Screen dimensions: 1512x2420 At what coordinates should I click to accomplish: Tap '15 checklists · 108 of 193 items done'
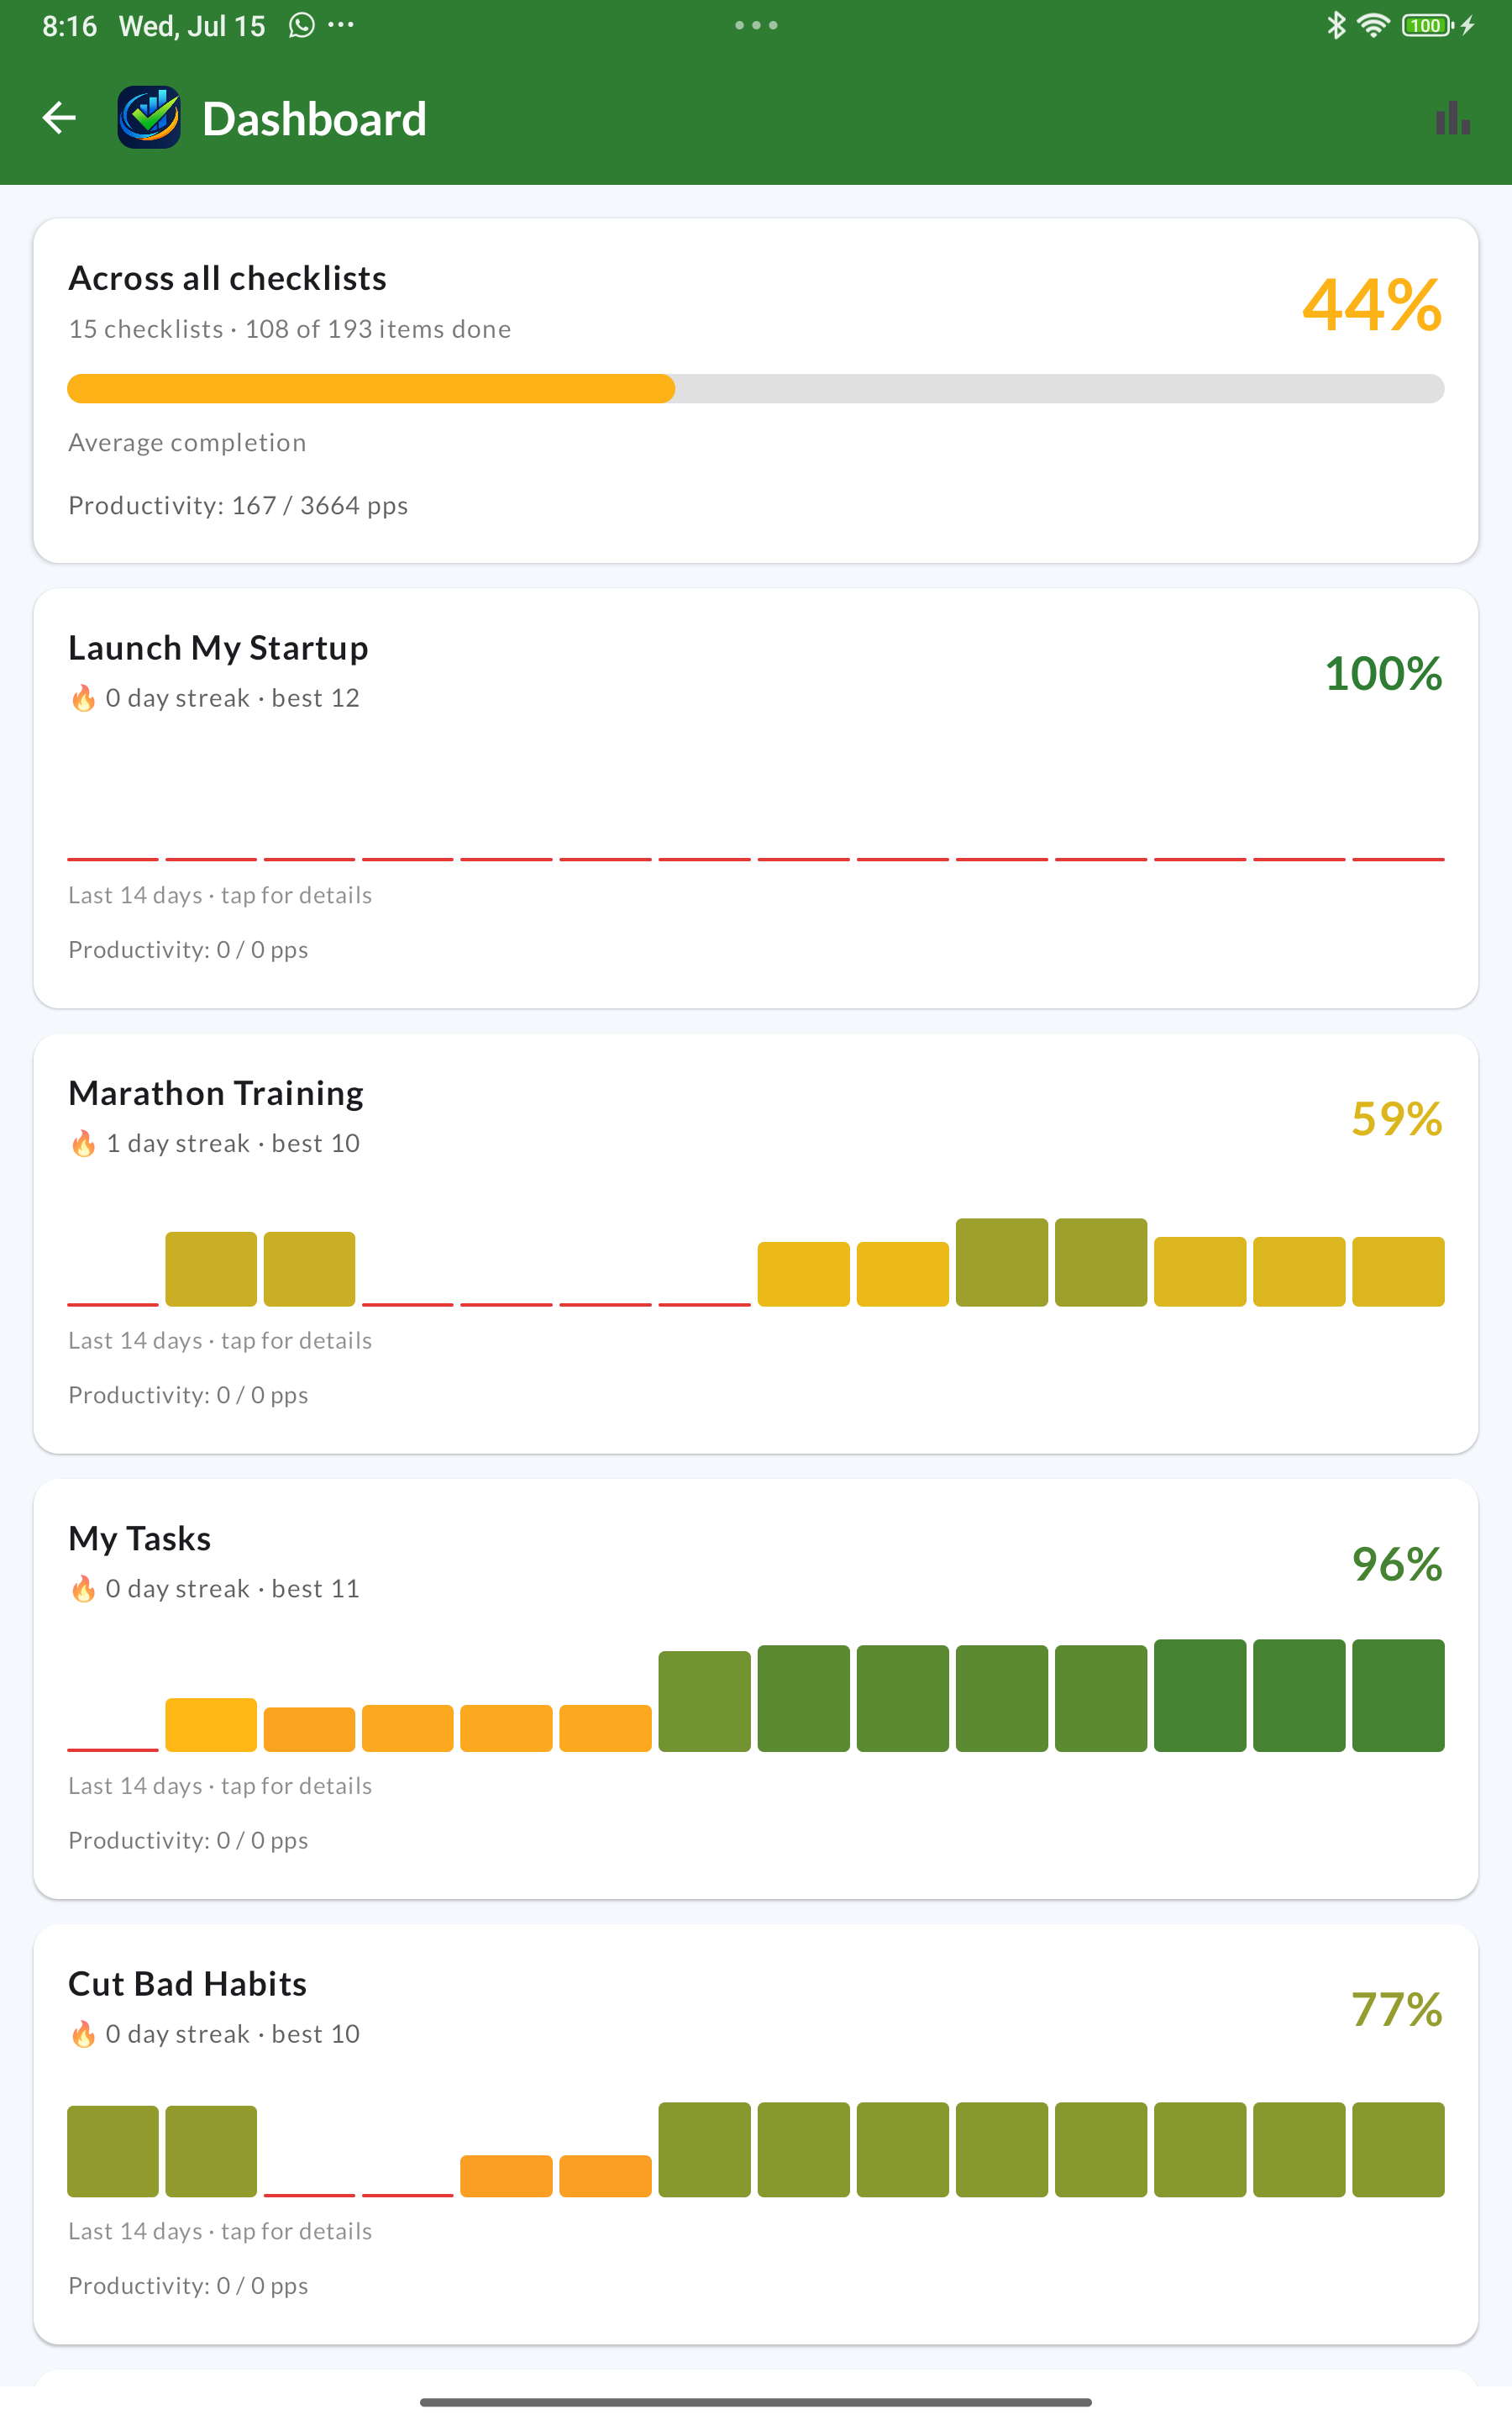290,329
